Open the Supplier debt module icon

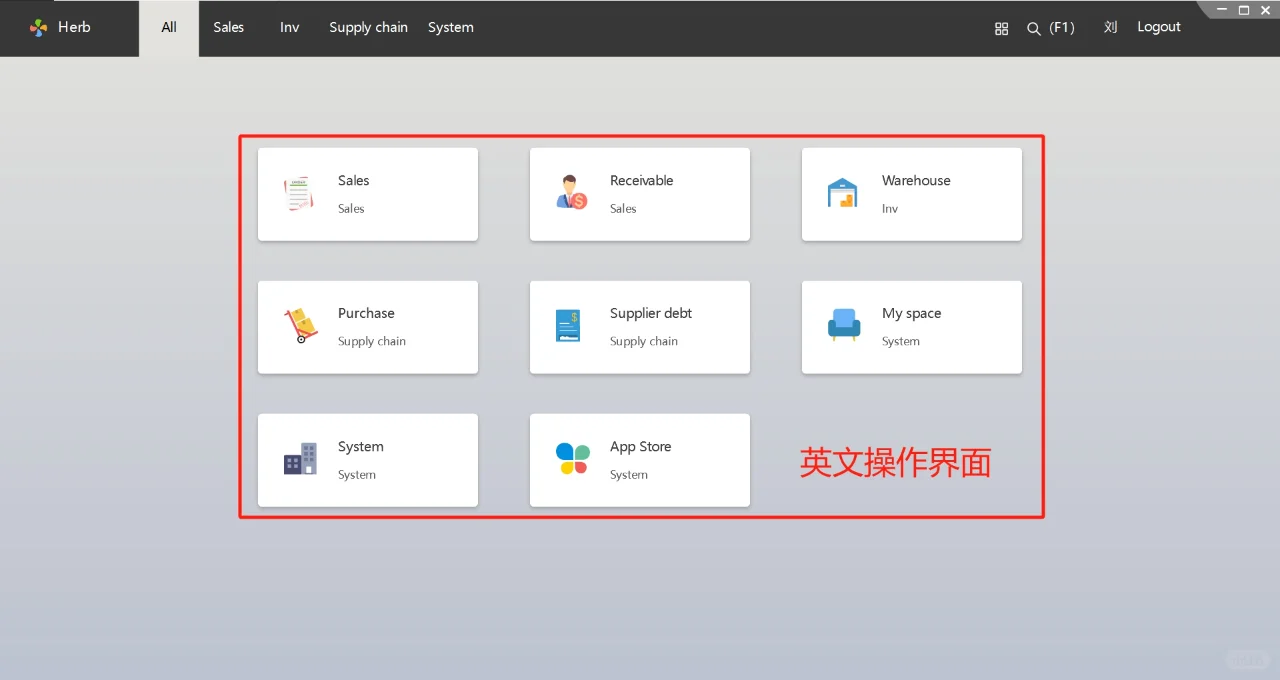pyautogui.click(x=569, y=327)
